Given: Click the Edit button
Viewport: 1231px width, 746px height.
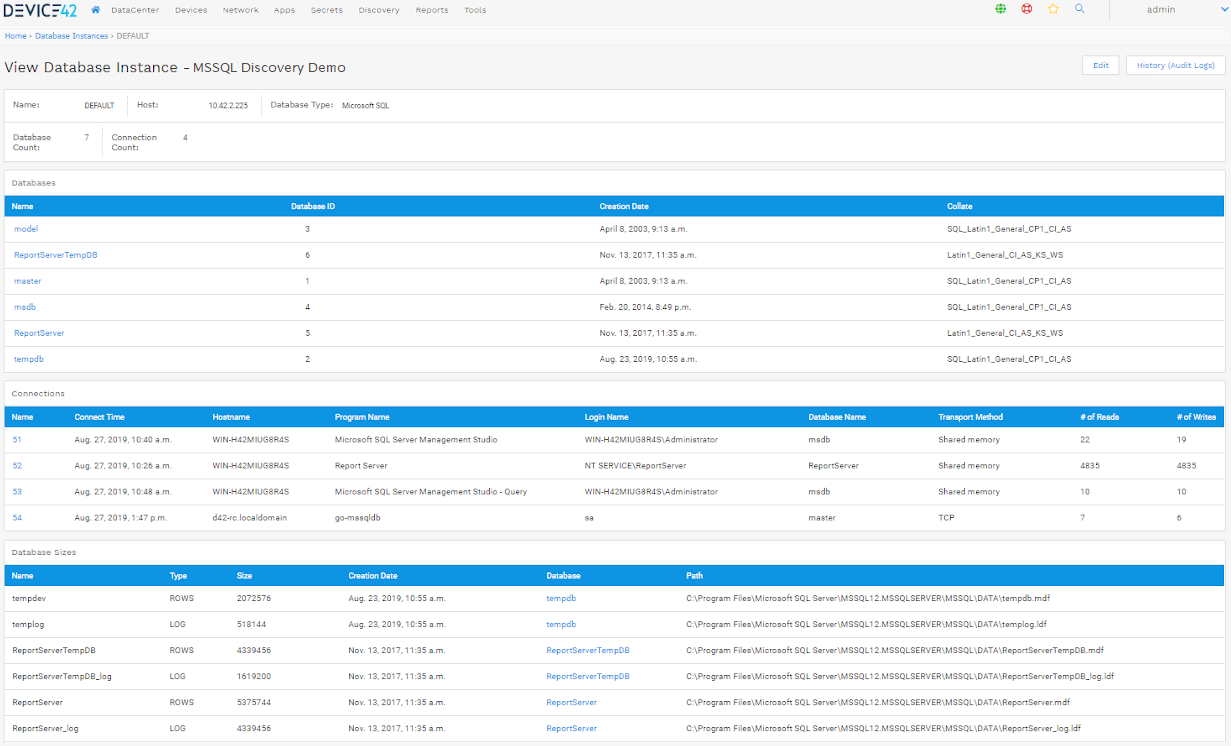Looking at the screenshot, I should click(x=1100, y=65).
